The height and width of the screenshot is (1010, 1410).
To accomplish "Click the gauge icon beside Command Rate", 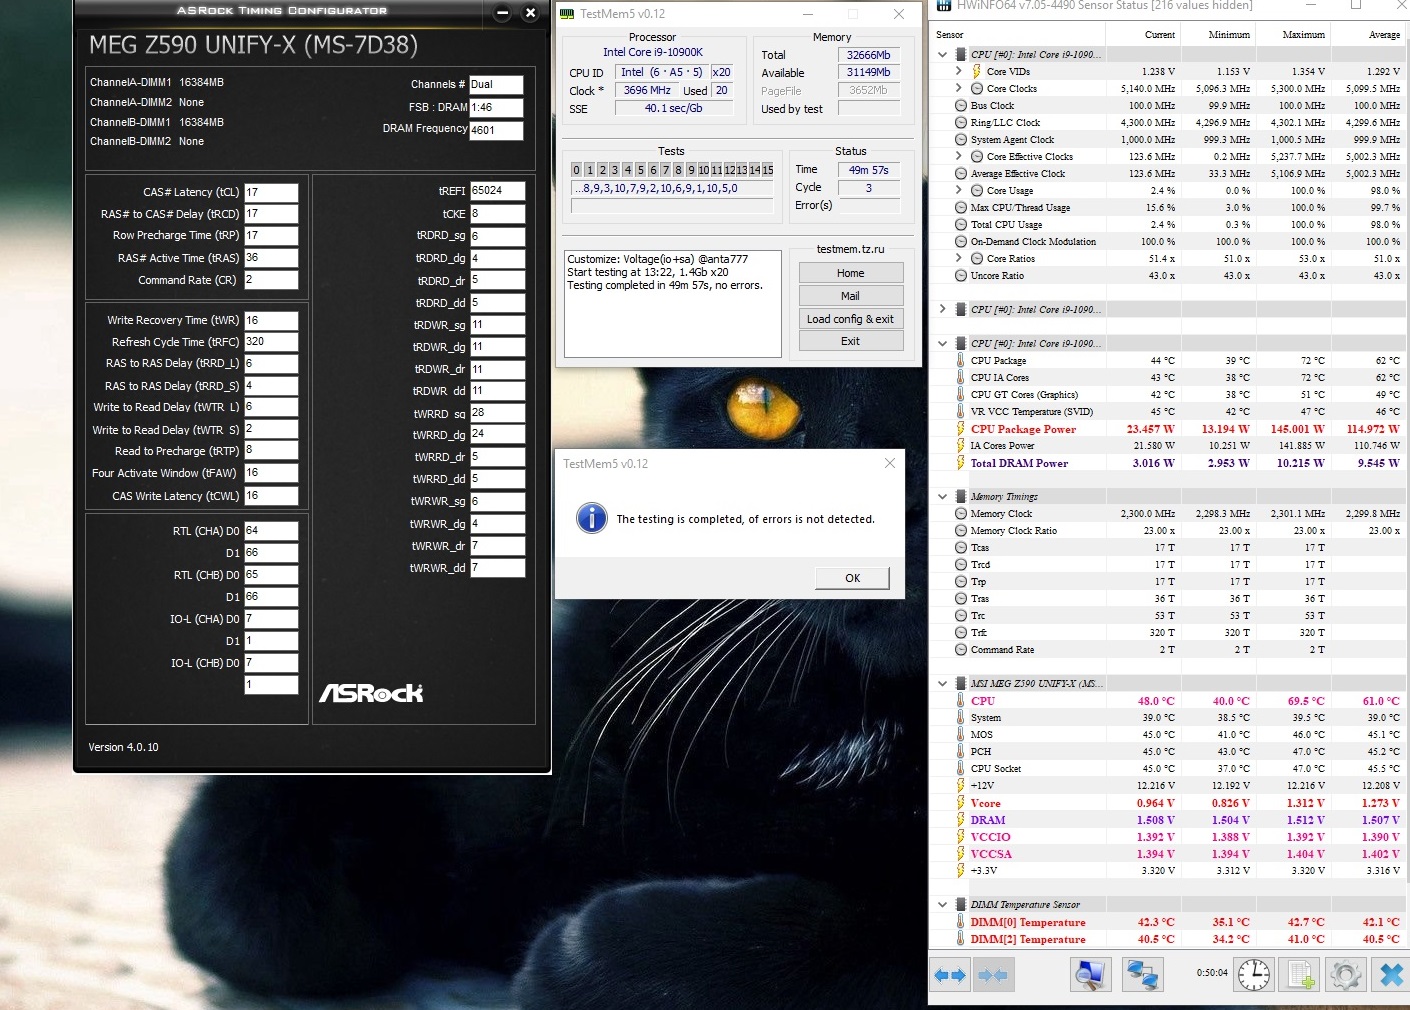I will tap(961, 650).
